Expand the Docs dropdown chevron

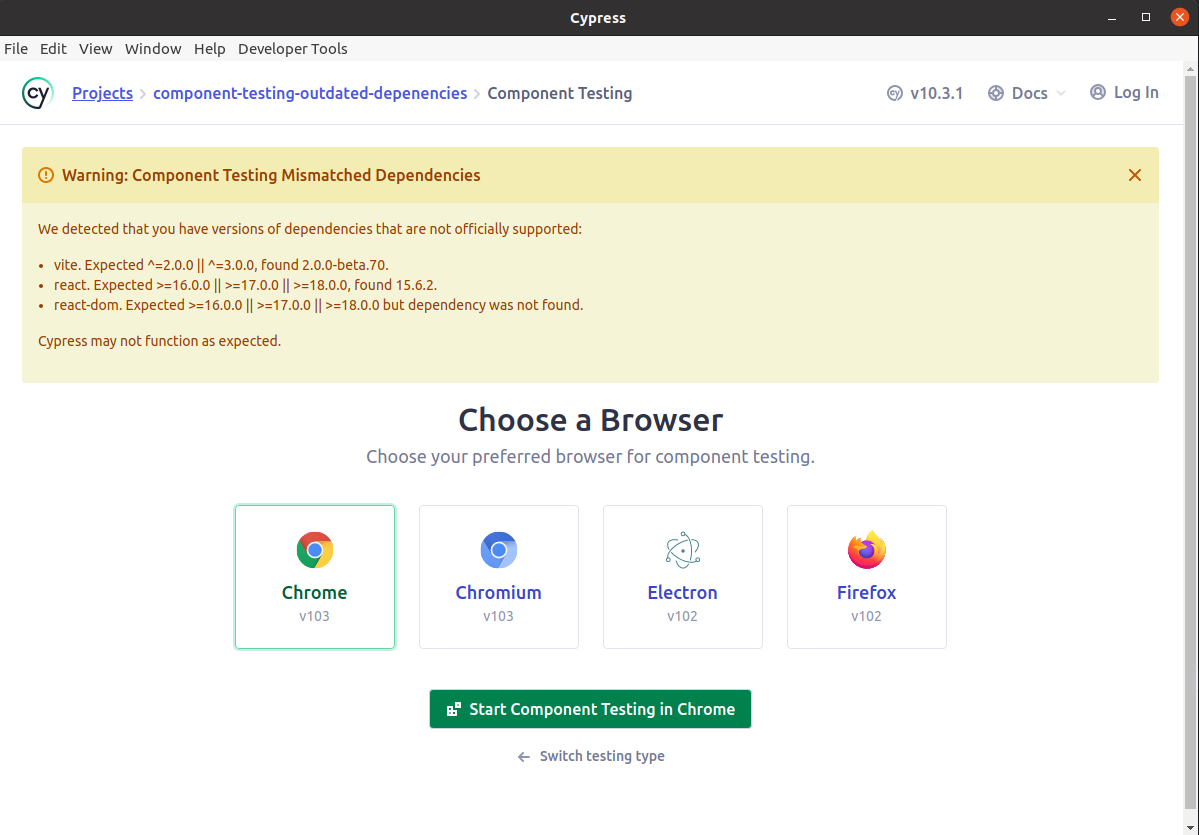point(1061,93)
